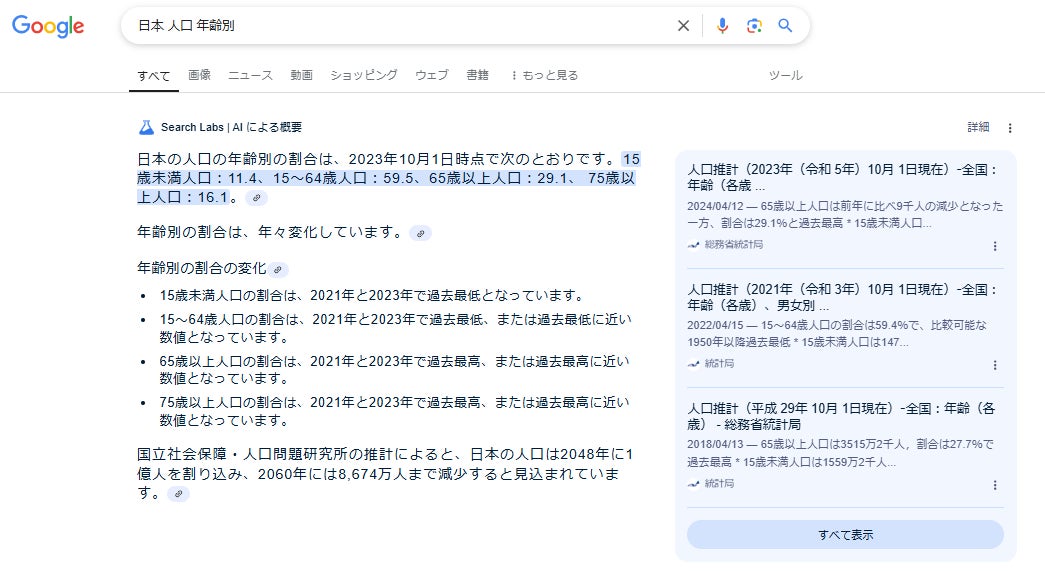
Task: Open link chip beside 年齢別の割合の変化 heading
Action: (x=278, y=270)
